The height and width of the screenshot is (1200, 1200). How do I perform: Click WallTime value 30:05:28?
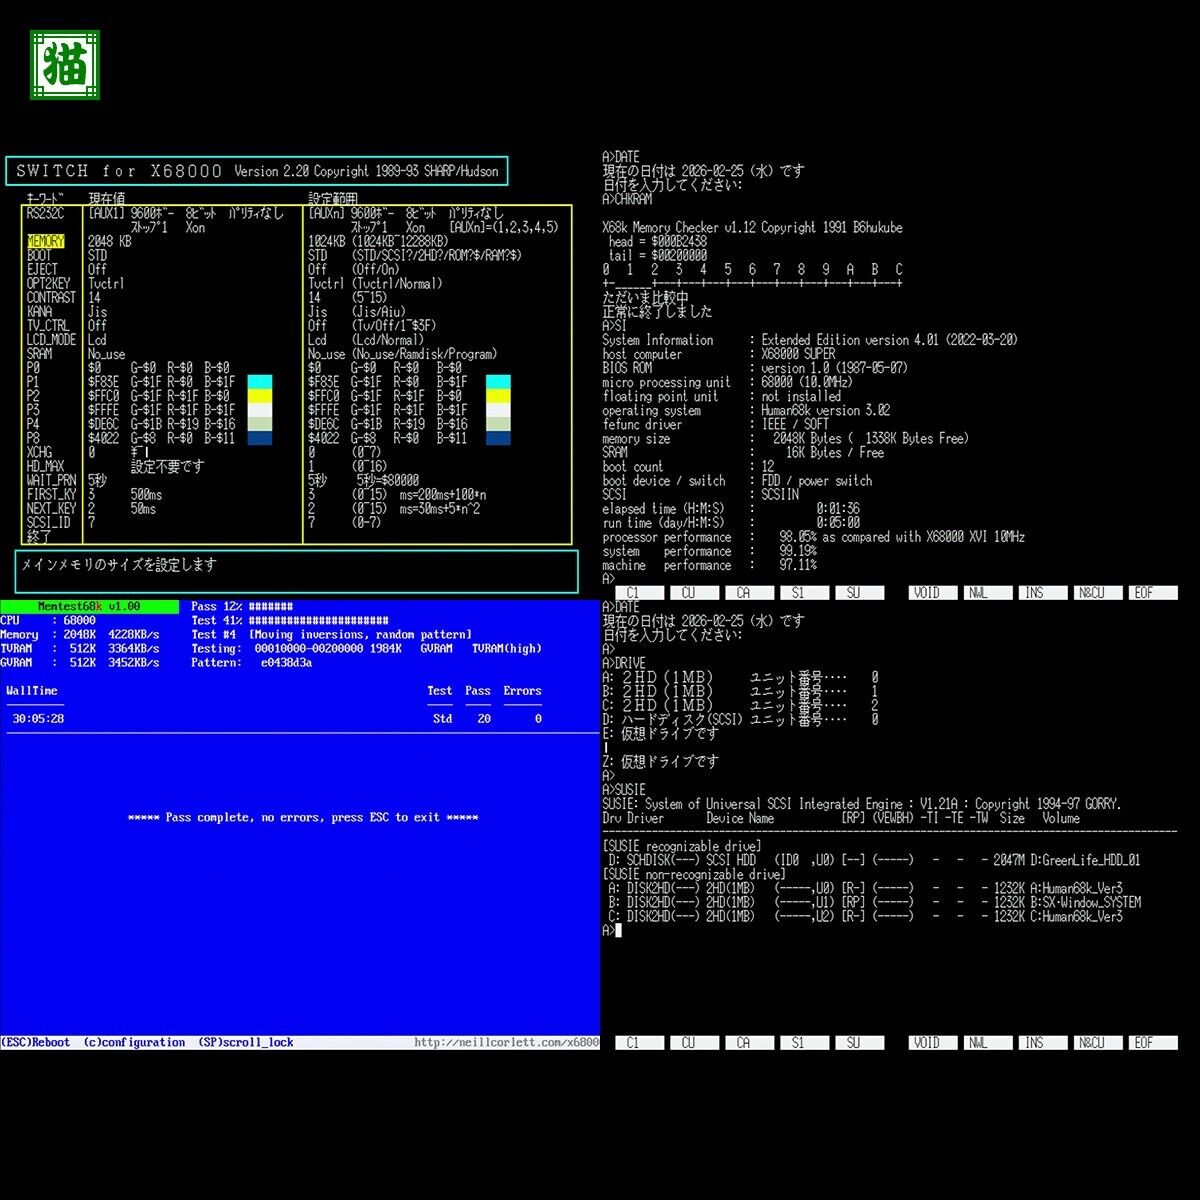[x=38, y=718]
